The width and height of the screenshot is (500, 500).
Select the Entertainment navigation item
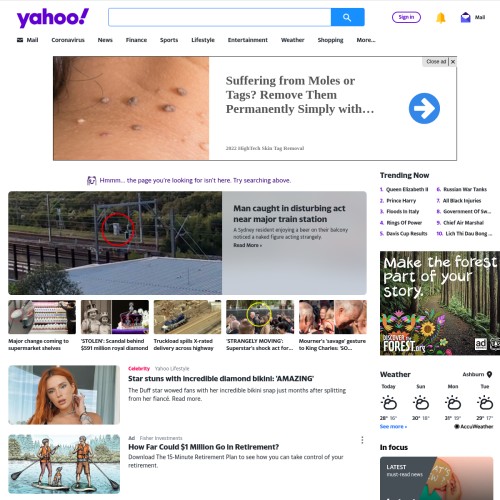pos(248,40)
